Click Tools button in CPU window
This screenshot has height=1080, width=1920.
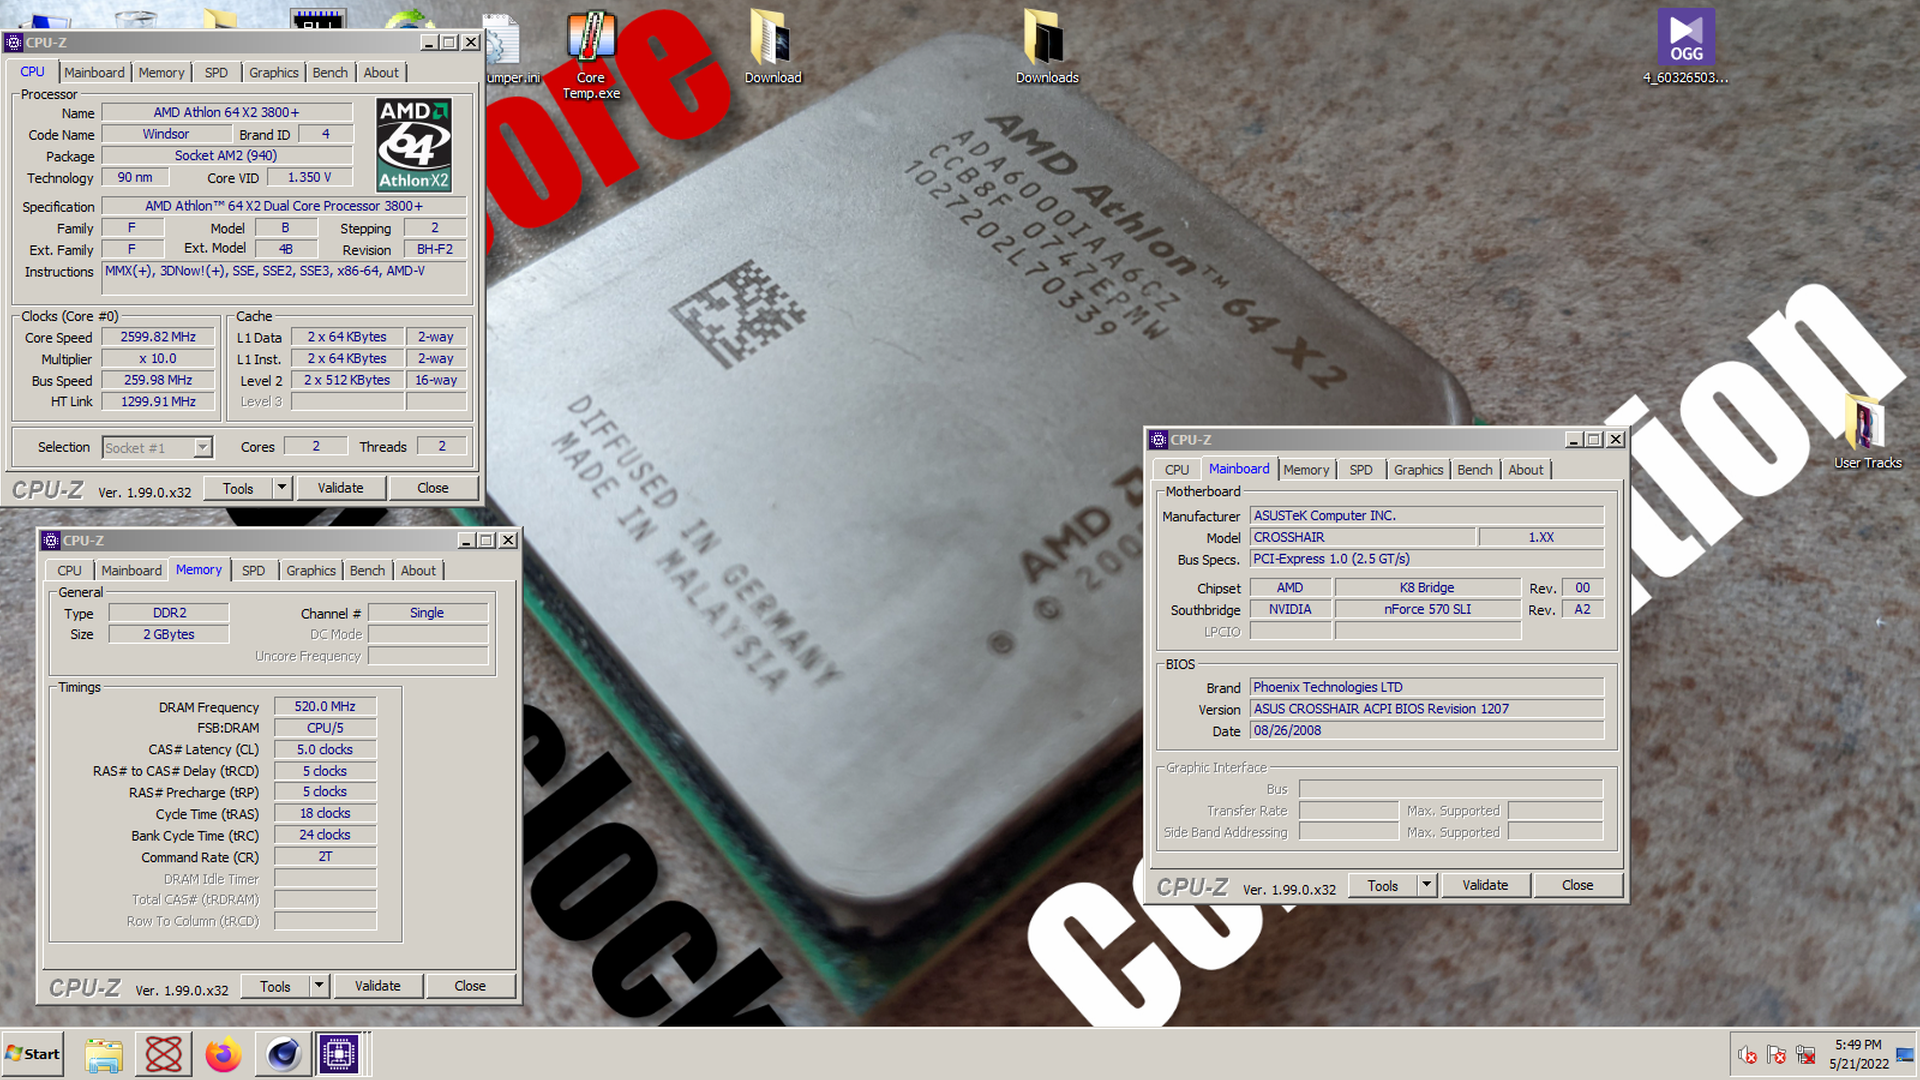pos(238,488)
